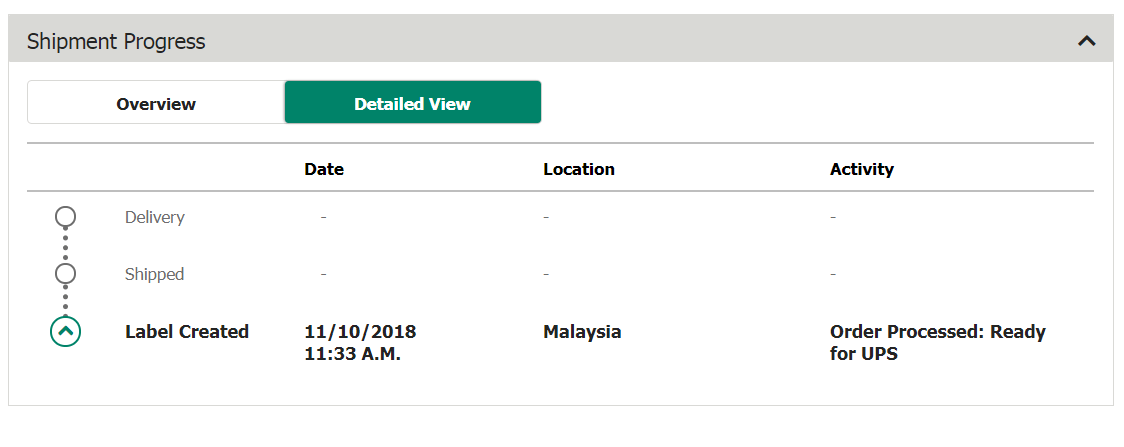Switch to the Overview tab
This screenshot has width=1124, height=447.
pyautogui.click(x=156, y=102)
